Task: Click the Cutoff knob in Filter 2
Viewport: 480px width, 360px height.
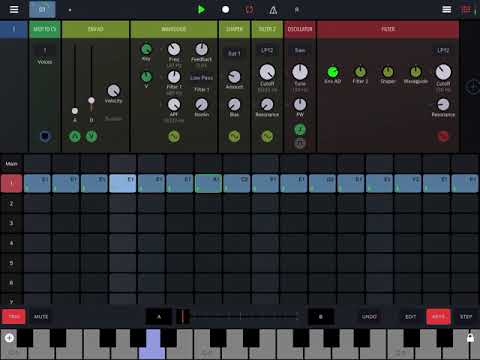Action: pyautogui.click(x=267, y=72)
